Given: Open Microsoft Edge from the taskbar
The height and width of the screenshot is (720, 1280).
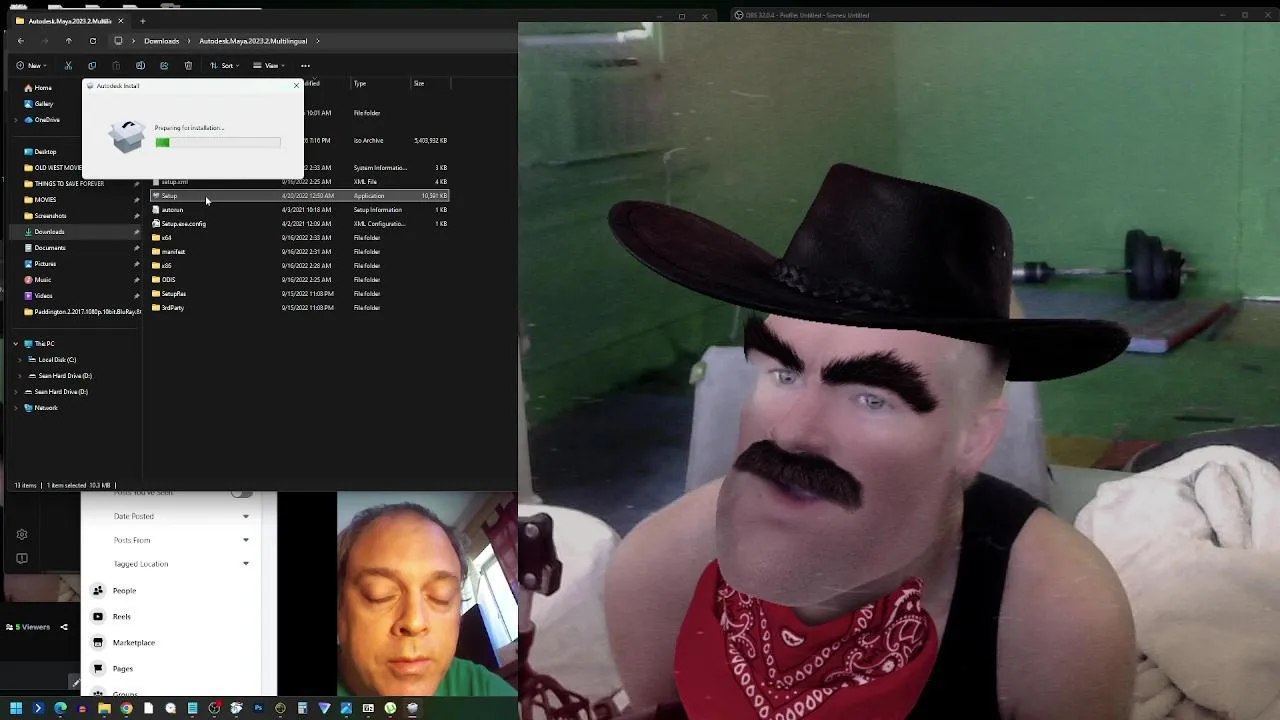Looking at the screenshot, I should (x=60, y=709).
